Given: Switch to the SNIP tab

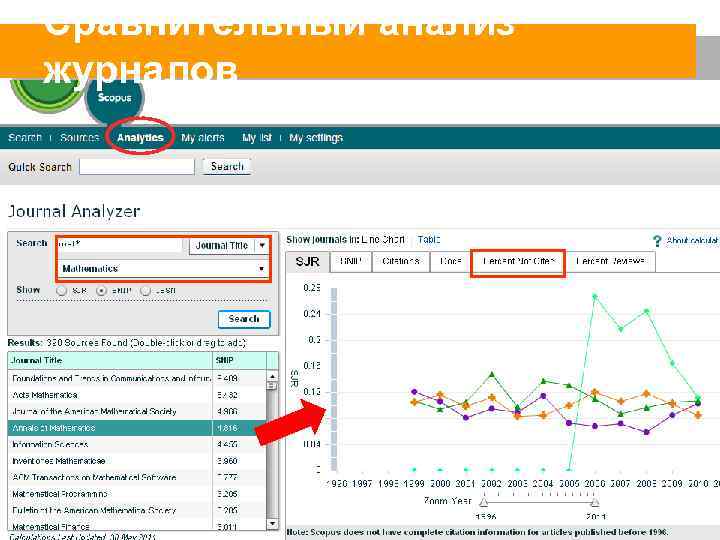Looking at the screenshot, I should [x=351, y=262].
